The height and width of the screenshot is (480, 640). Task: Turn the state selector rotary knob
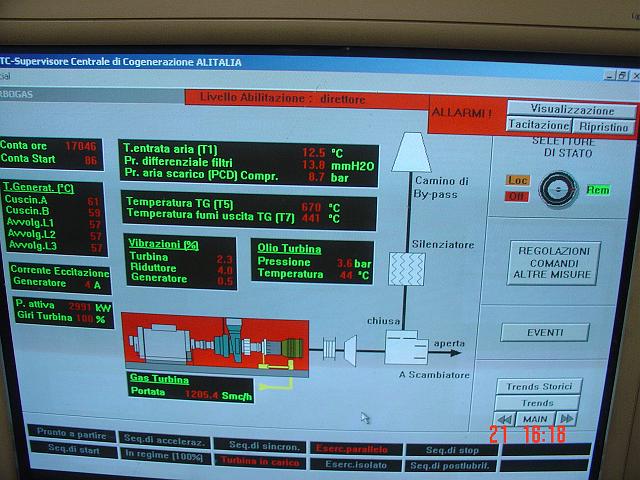(558, 190)
